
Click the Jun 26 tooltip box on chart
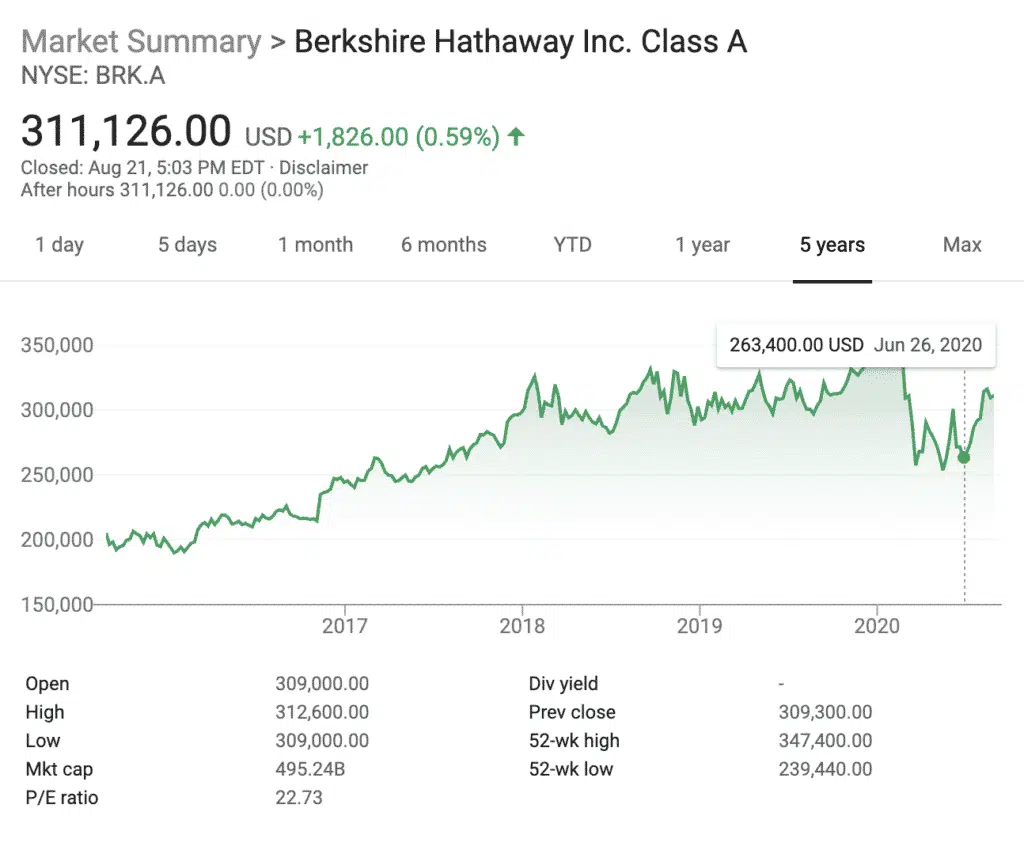pyautogui.click(x=856, y=345)
